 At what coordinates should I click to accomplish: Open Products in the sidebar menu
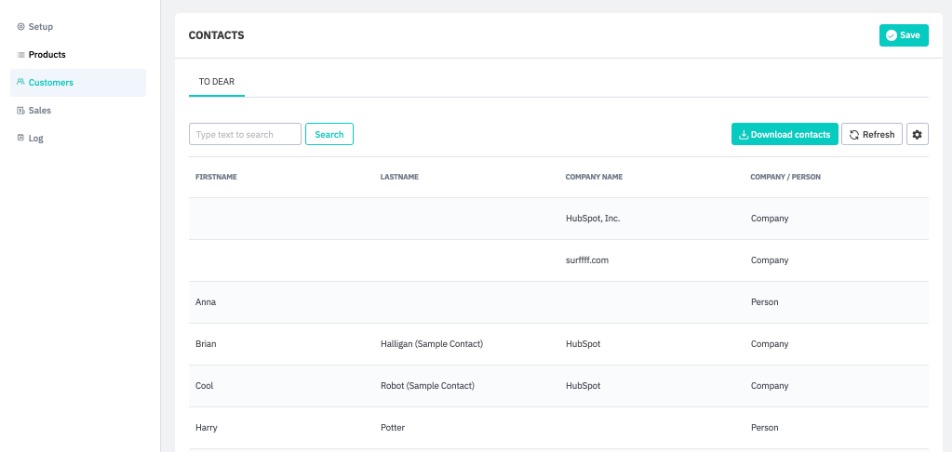[x=47, y=55]
